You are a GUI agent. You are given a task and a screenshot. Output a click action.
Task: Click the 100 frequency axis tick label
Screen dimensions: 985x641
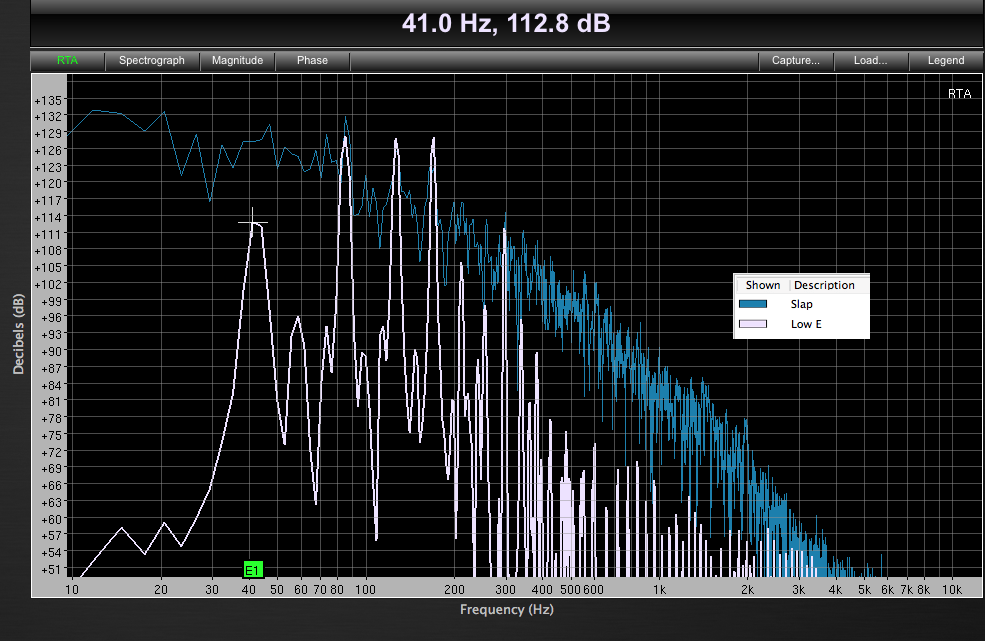click(365, 589)
